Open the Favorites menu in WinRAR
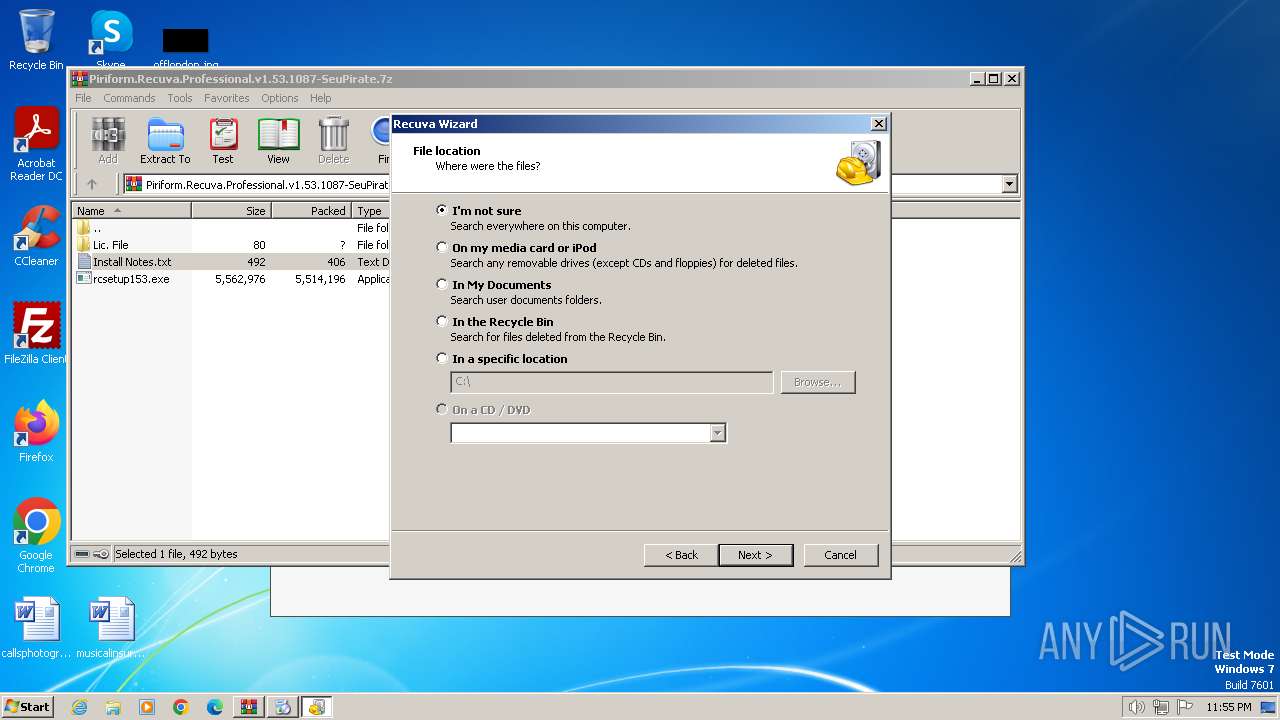This screenshot has width=1280, height=720. coord(227,98)
